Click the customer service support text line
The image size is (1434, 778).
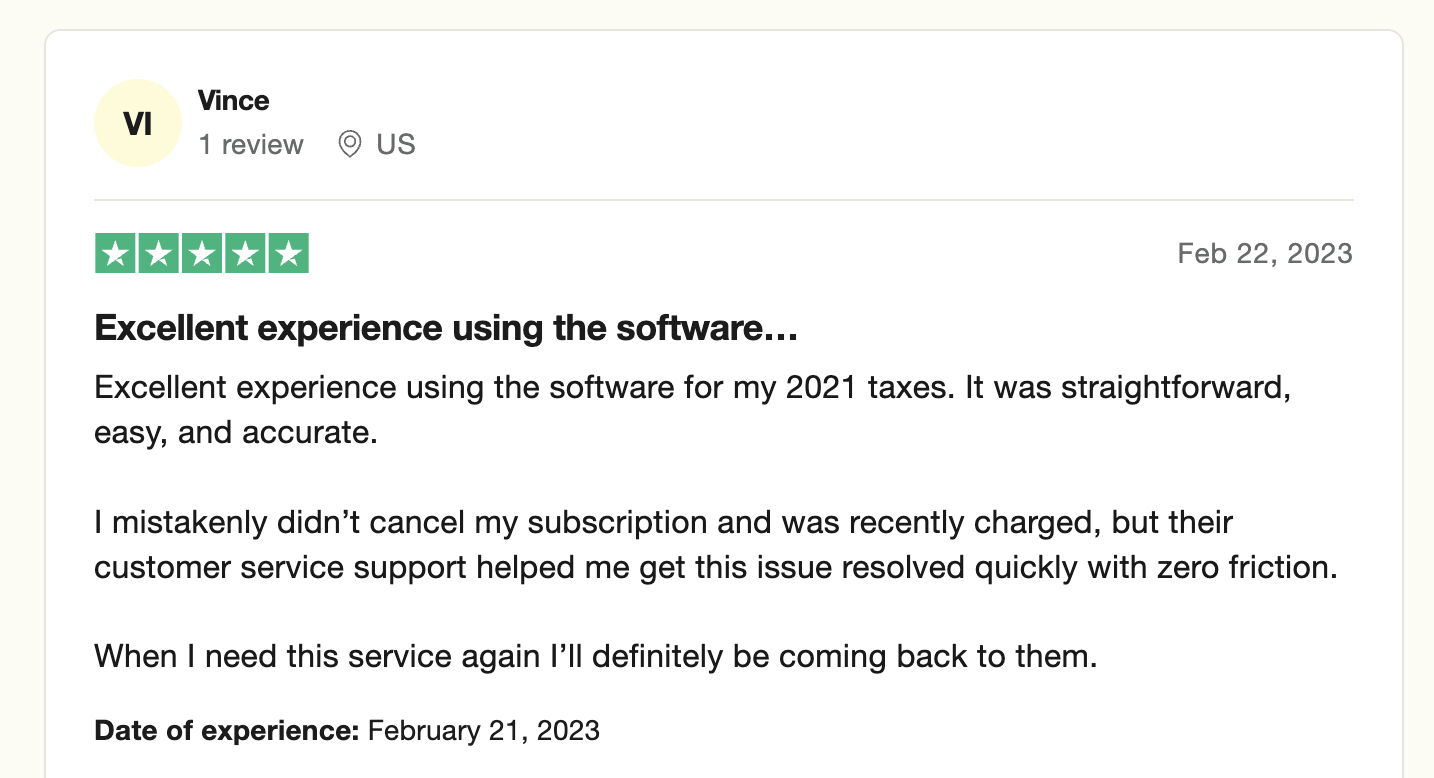click(715, 568)
